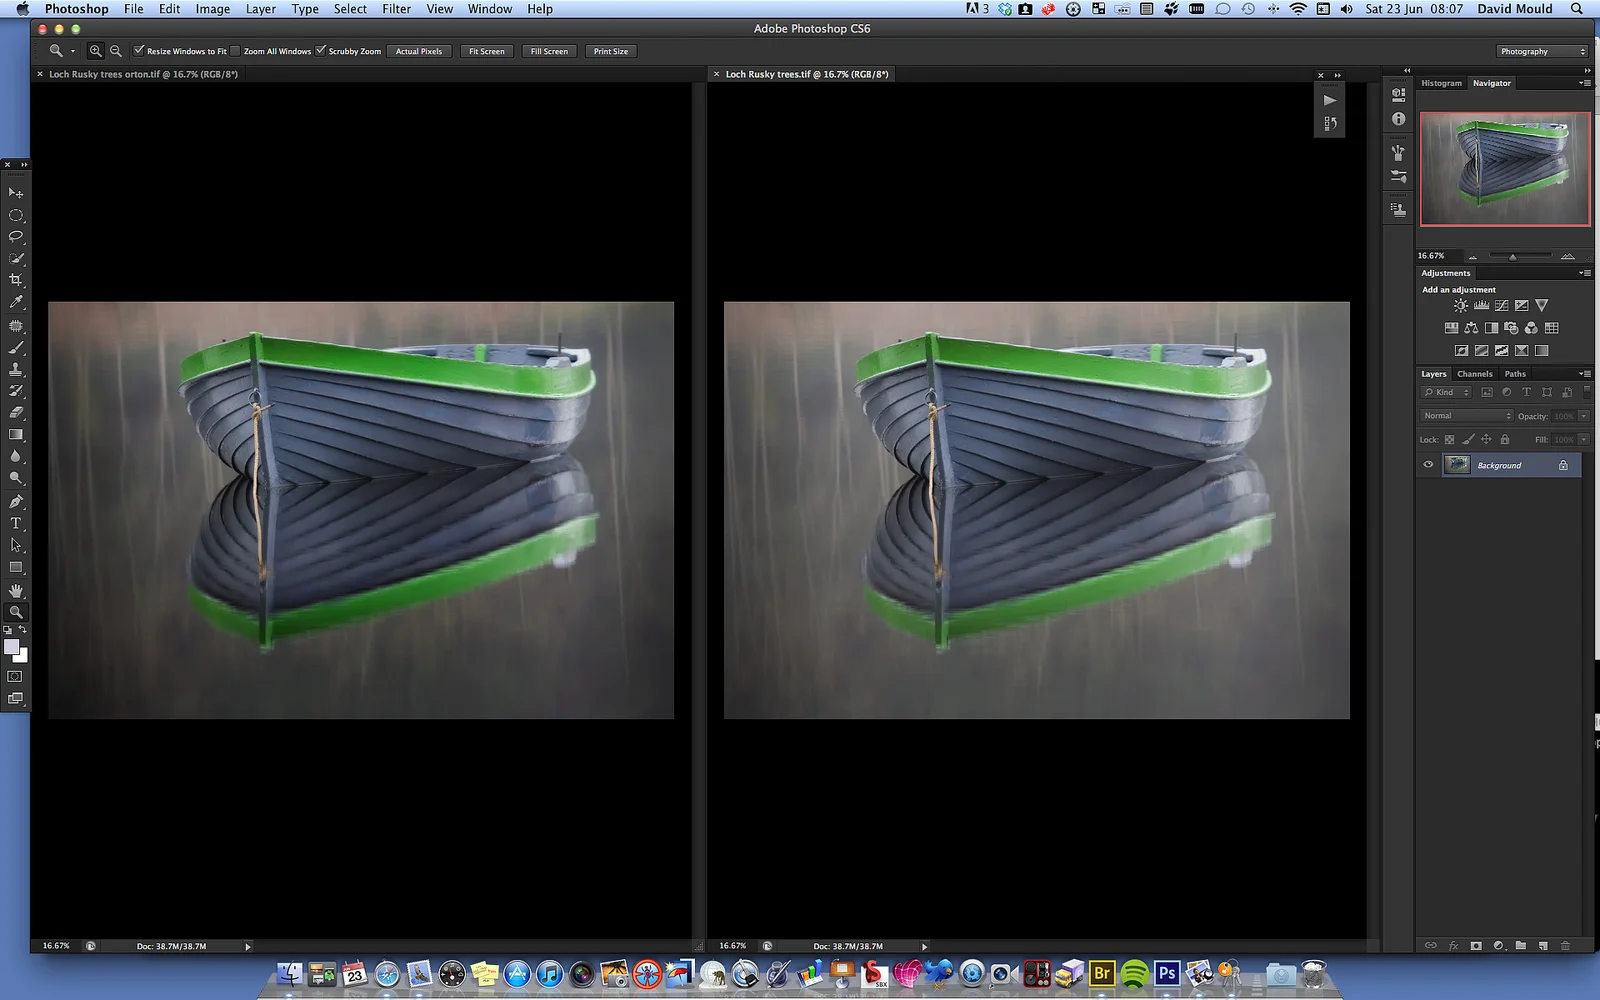Open the Layers panel options menu

click(x=1585, y=374)
